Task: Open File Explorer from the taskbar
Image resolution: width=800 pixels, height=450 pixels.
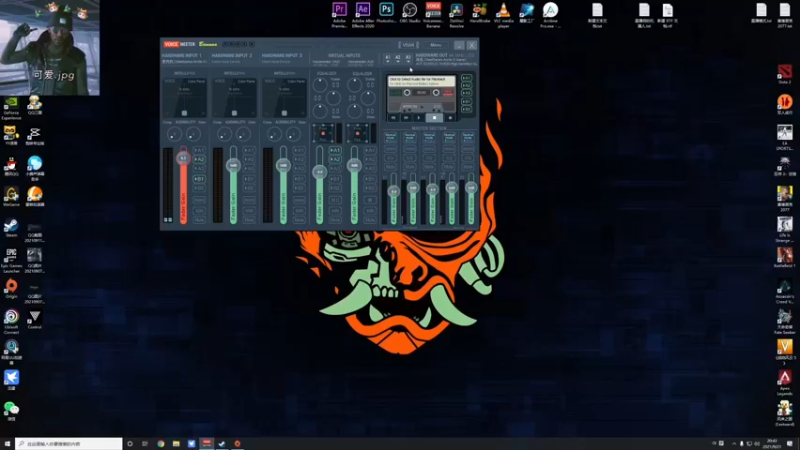Action: pos(176,444)
